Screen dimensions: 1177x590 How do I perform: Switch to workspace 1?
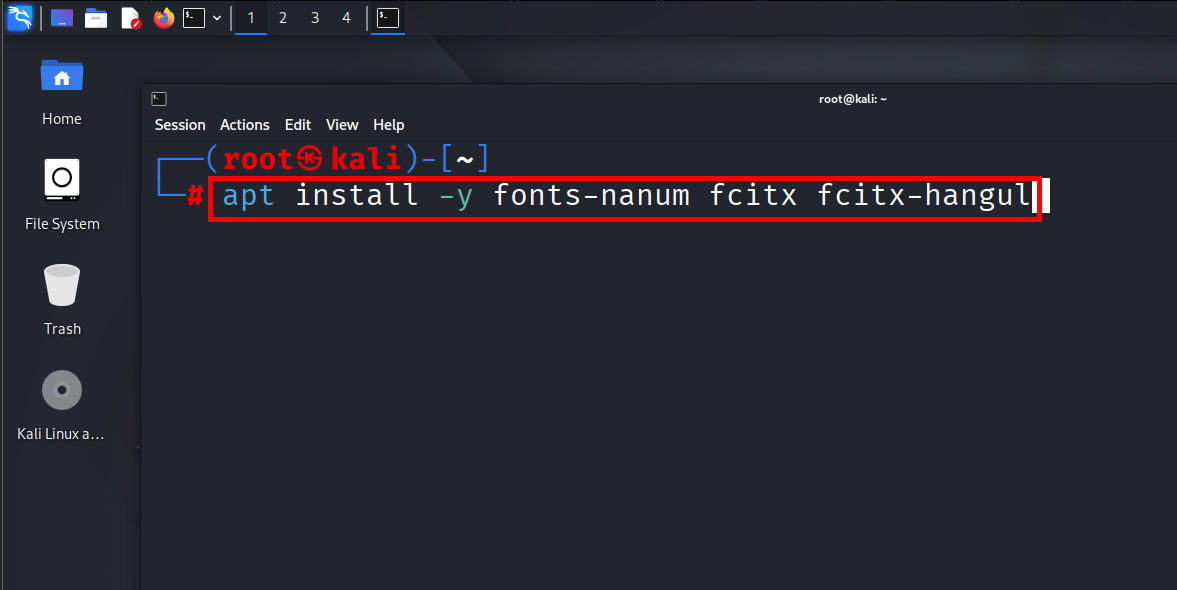tap(251, 18)
